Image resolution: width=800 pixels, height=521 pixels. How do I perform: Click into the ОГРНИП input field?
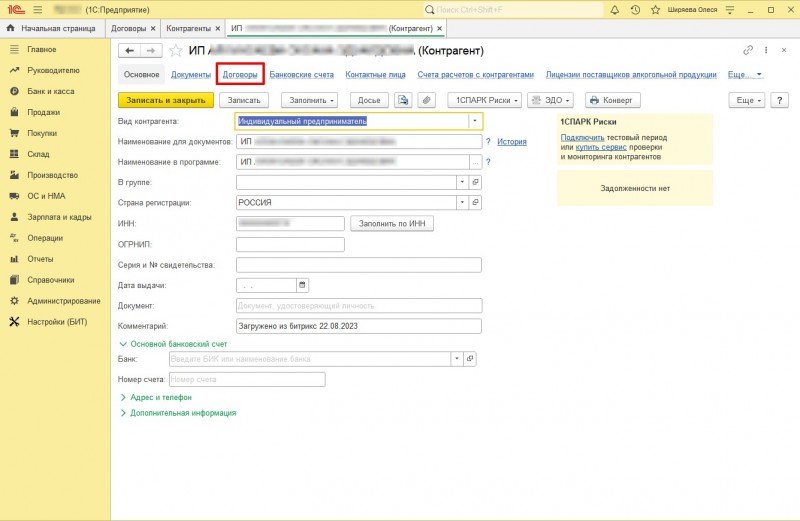pyautogui.click(x=290, y=244)
